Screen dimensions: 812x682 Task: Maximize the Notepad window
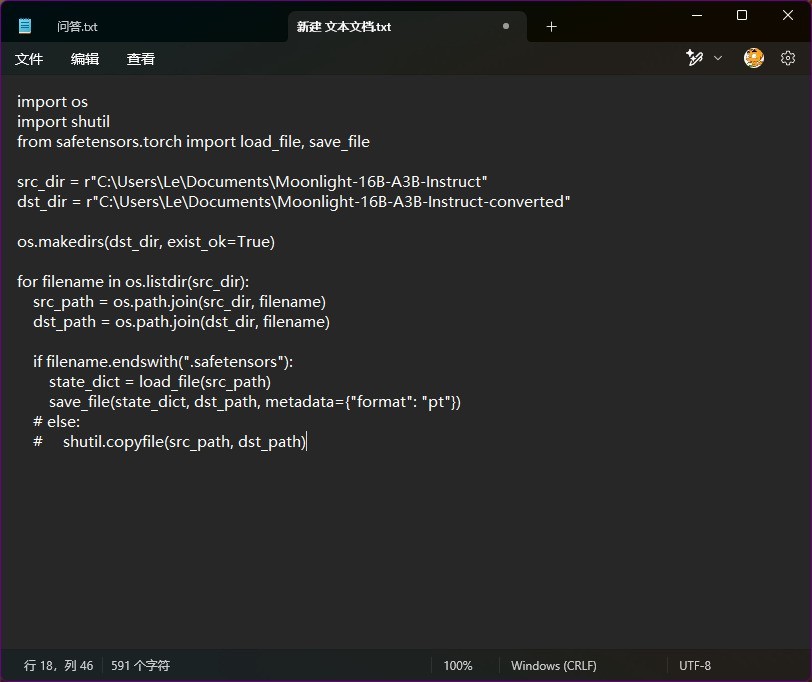pos(742,15)
